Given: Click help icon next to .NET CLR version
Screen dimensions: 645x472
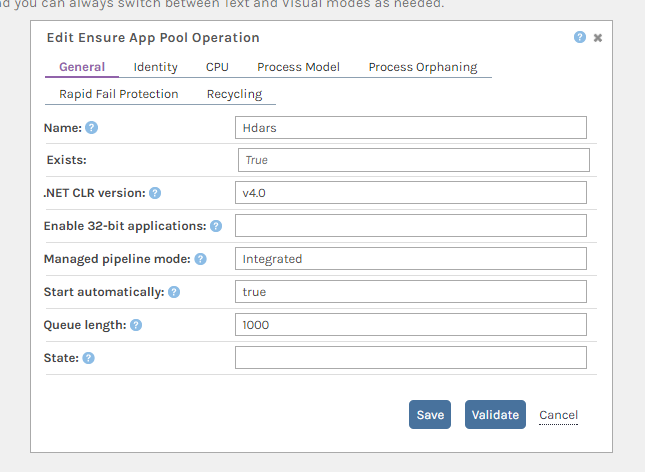Looking at the screenshot, I should tap(155, 193).
